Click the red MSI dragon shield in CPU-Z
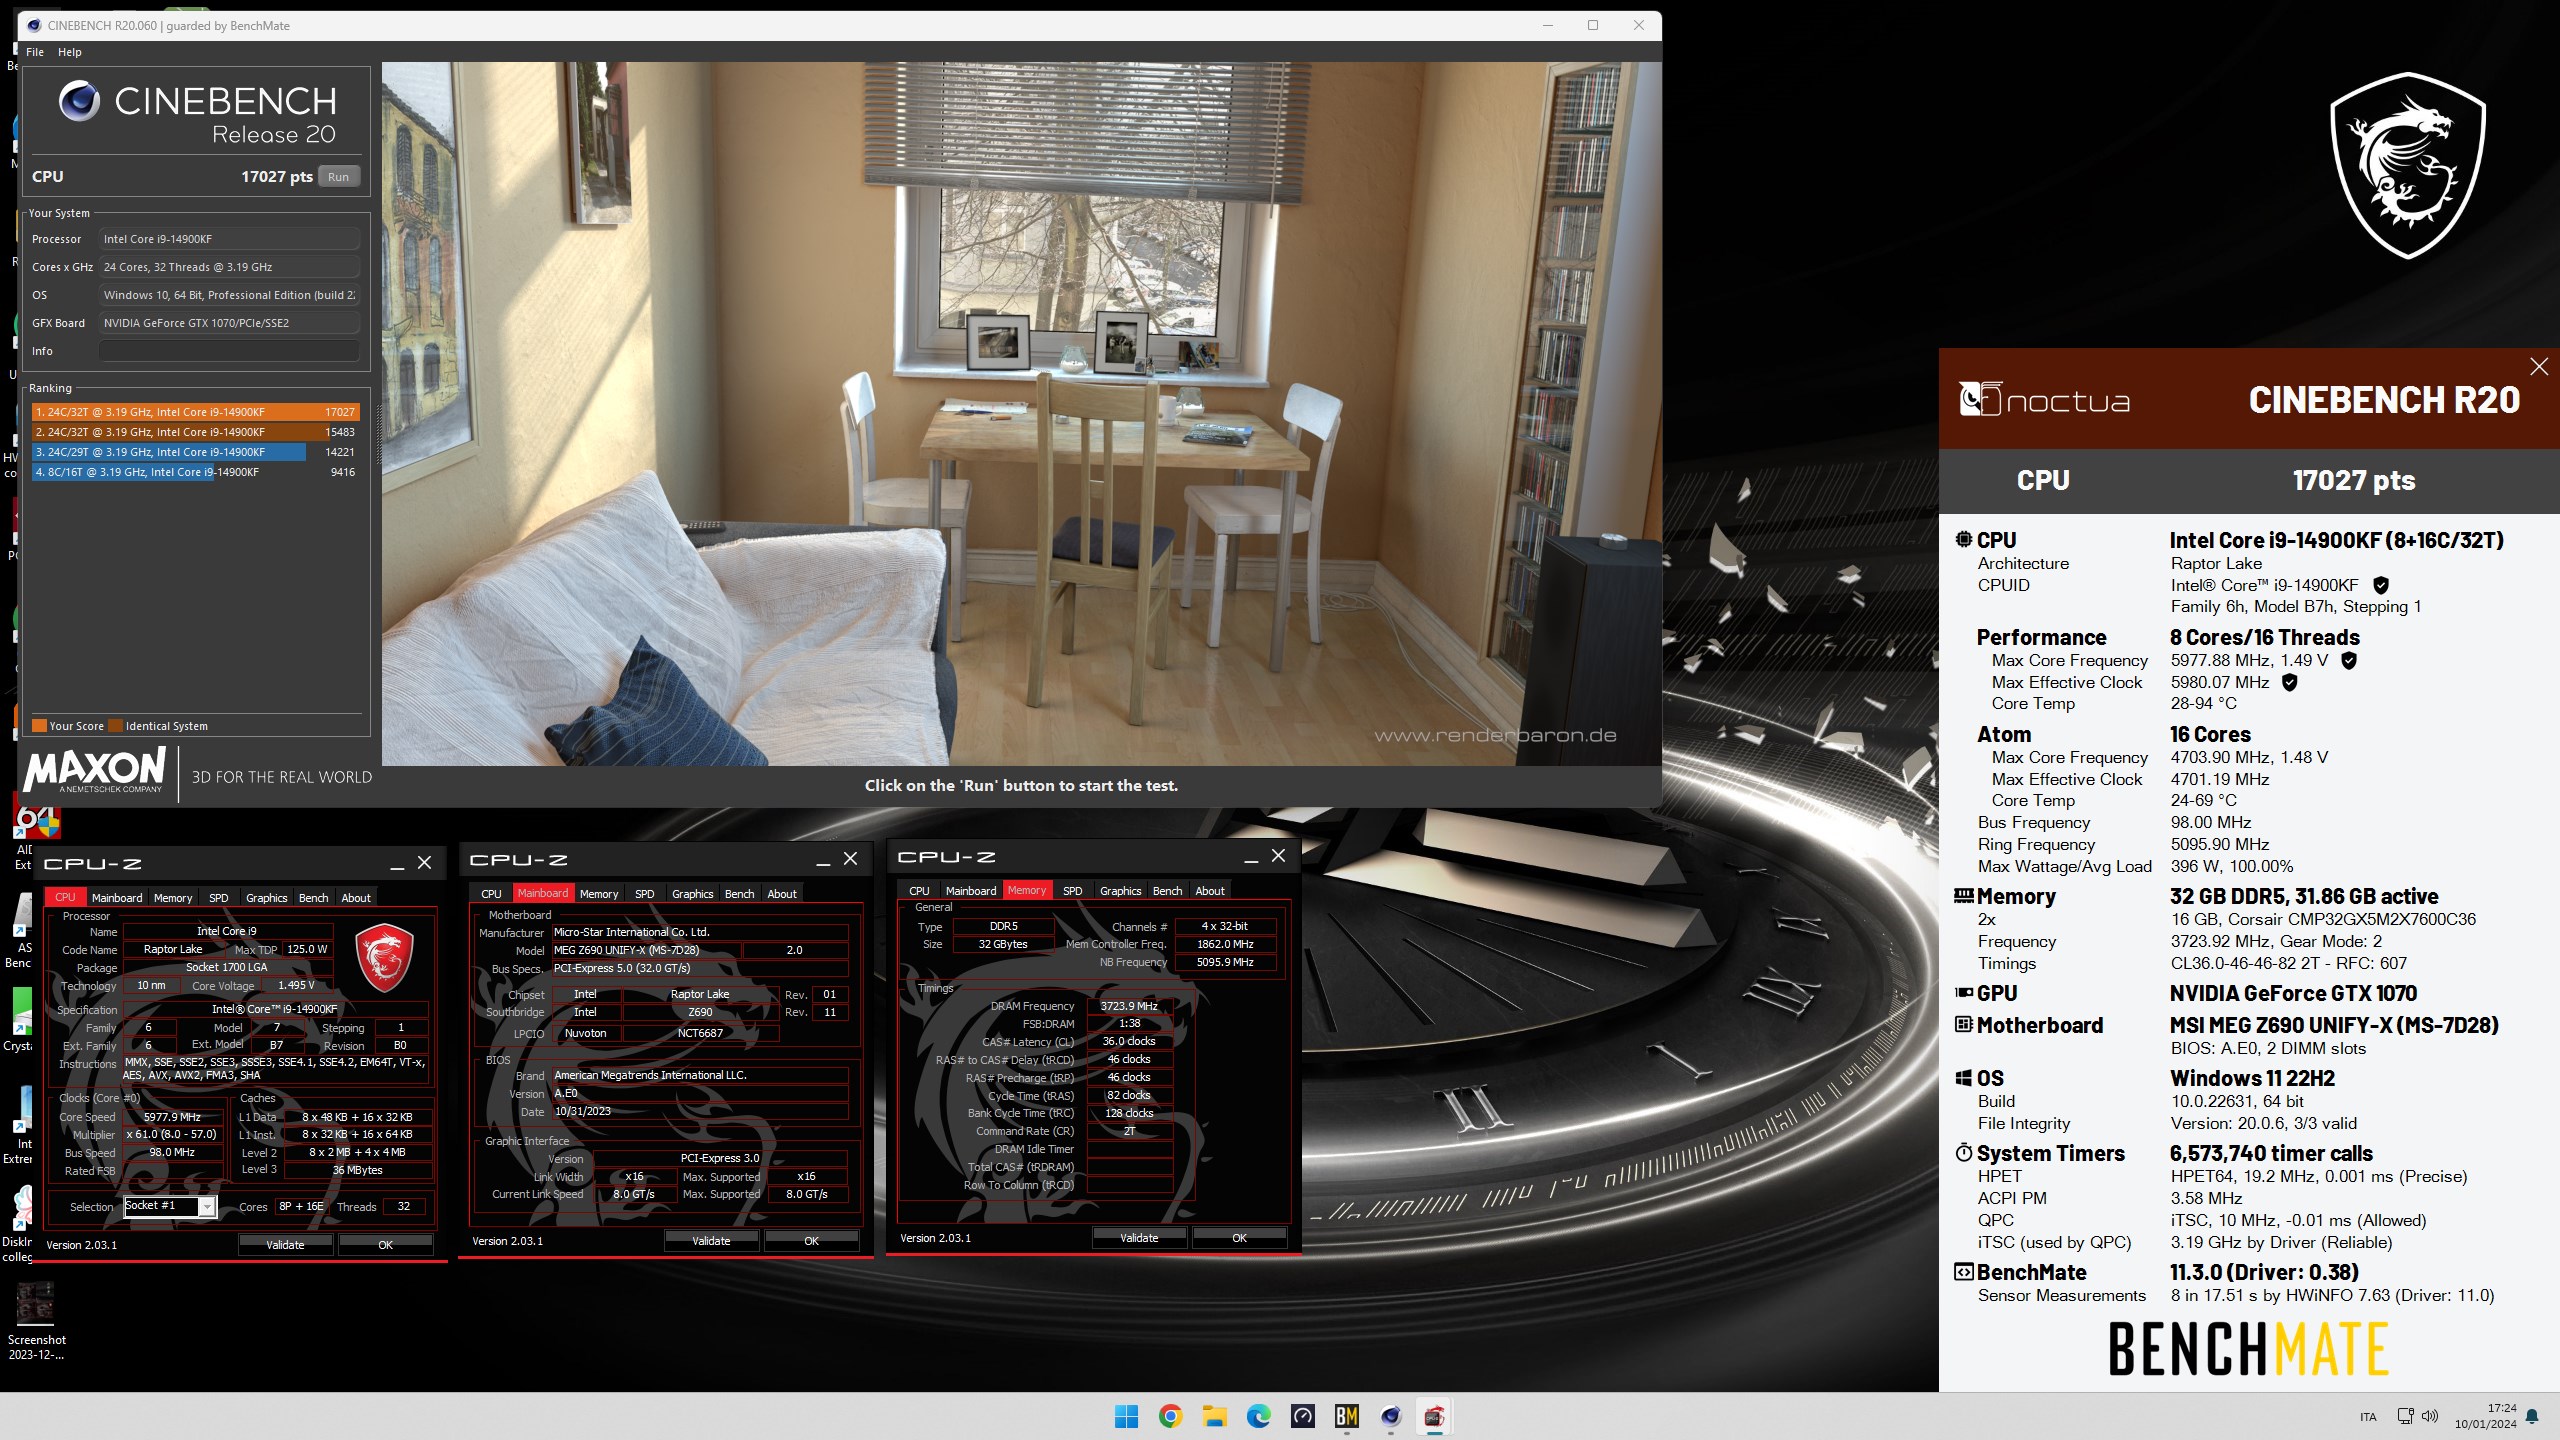This screenshot has width=2560, height=1440. (385, 957)
